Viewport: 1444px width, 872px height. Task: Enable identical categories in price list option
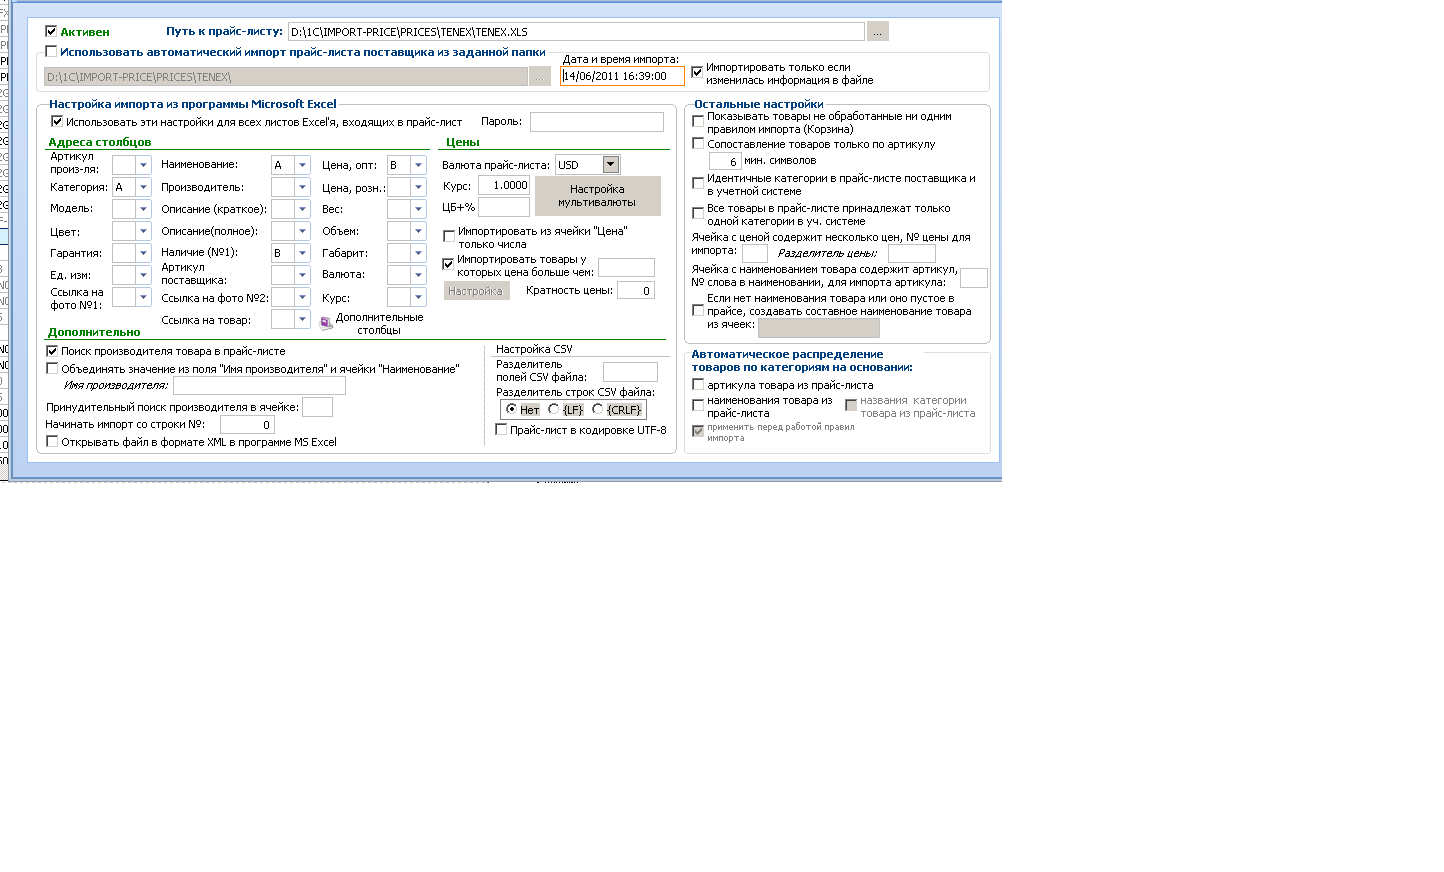pos(698,184)
